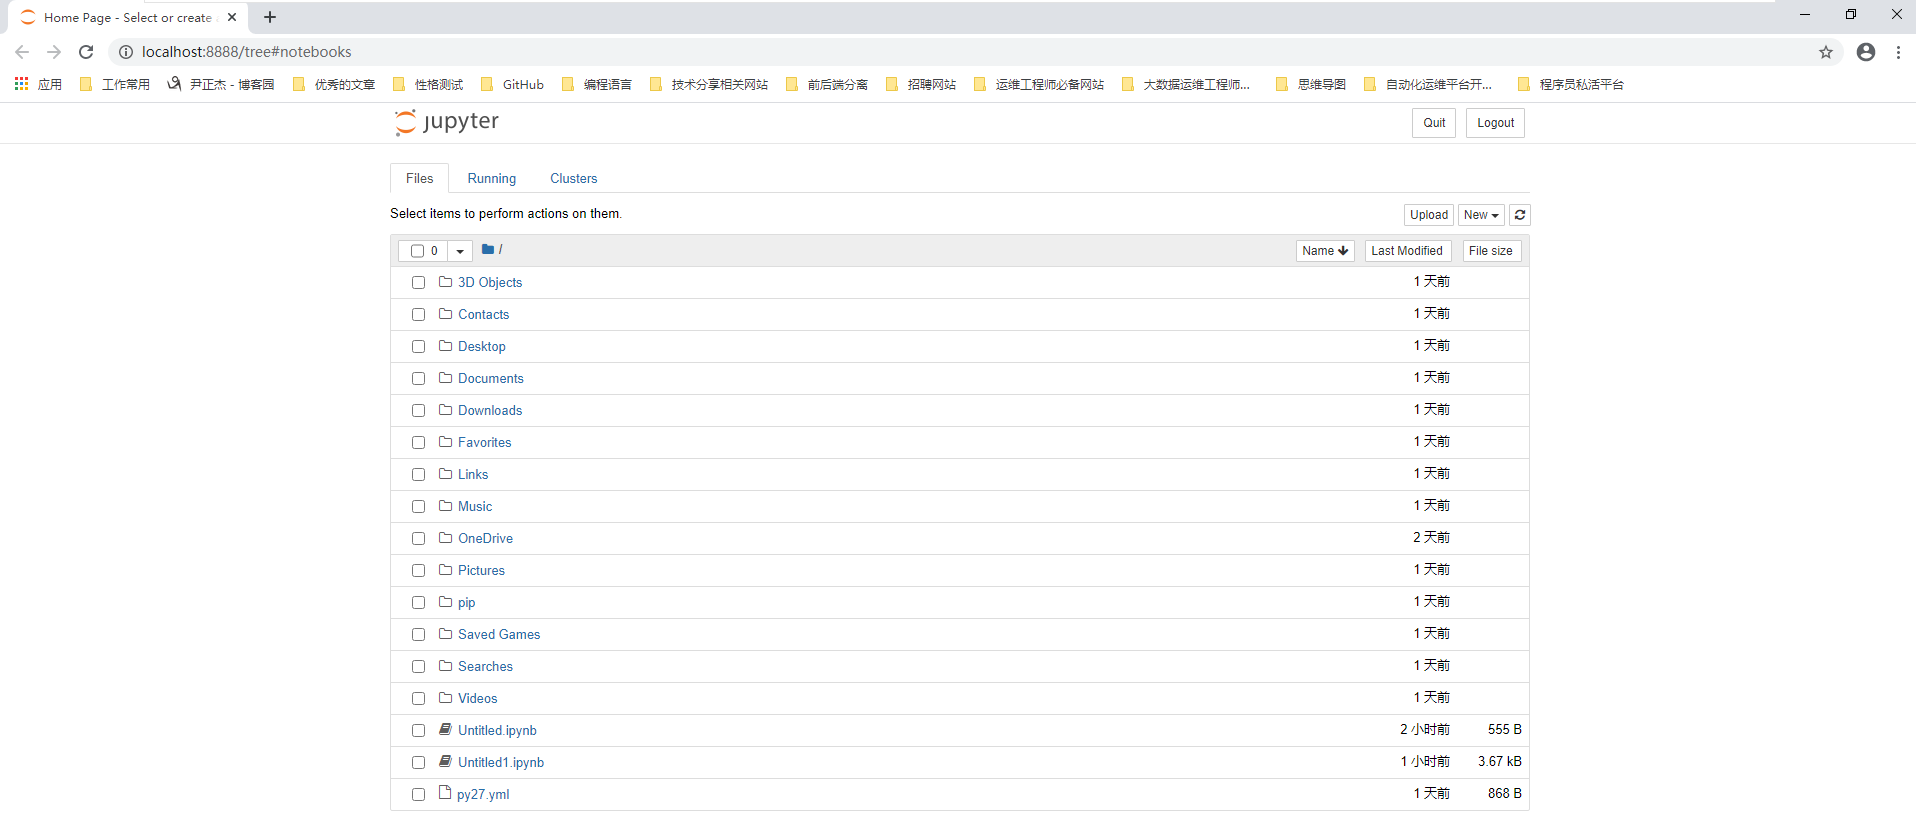Expand the 编程语言 bookmark folder
This screenshot has width=1916, height=832.
tap(597, 85)
